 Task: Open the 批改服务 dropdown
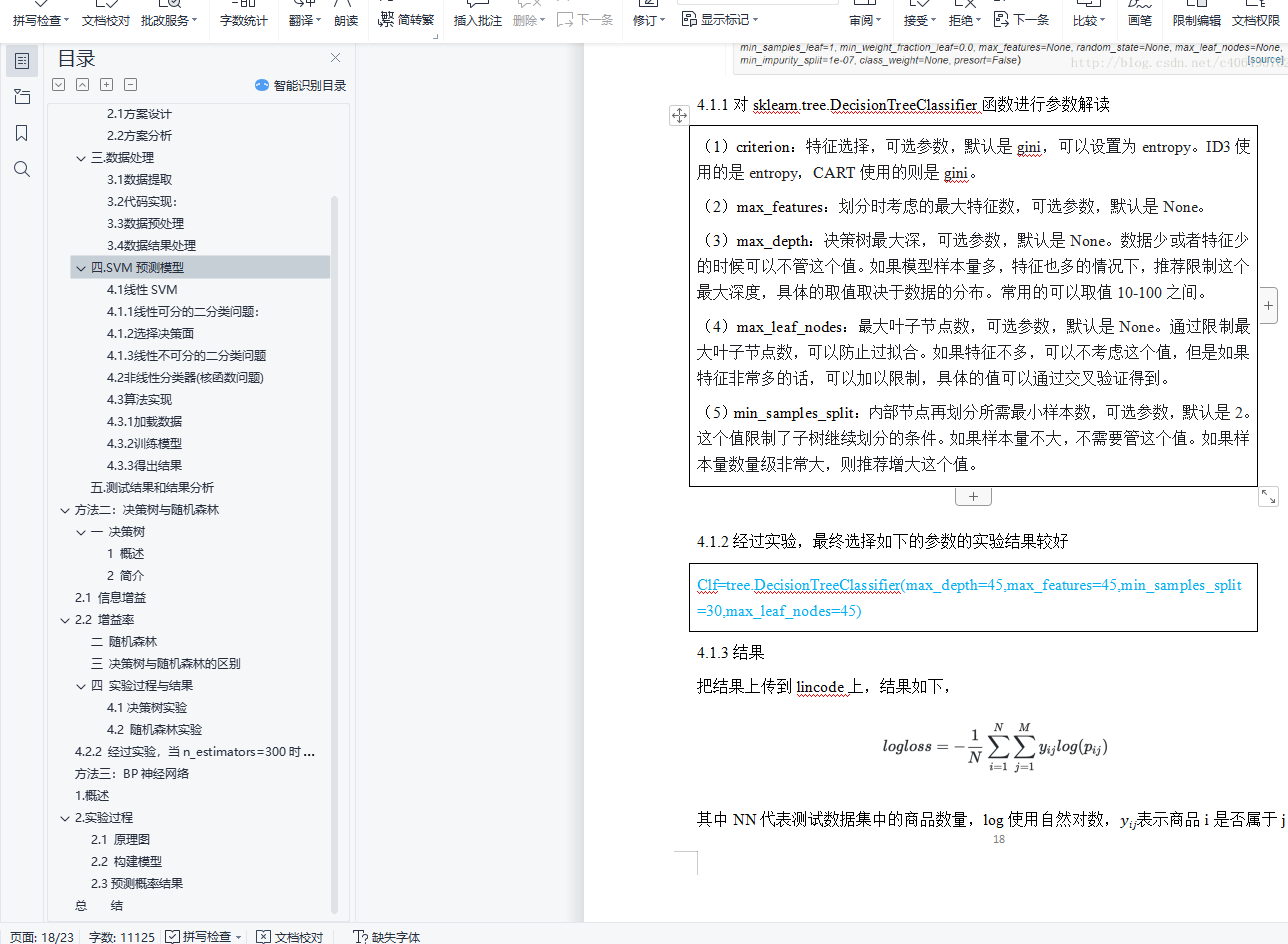[169, 20]
